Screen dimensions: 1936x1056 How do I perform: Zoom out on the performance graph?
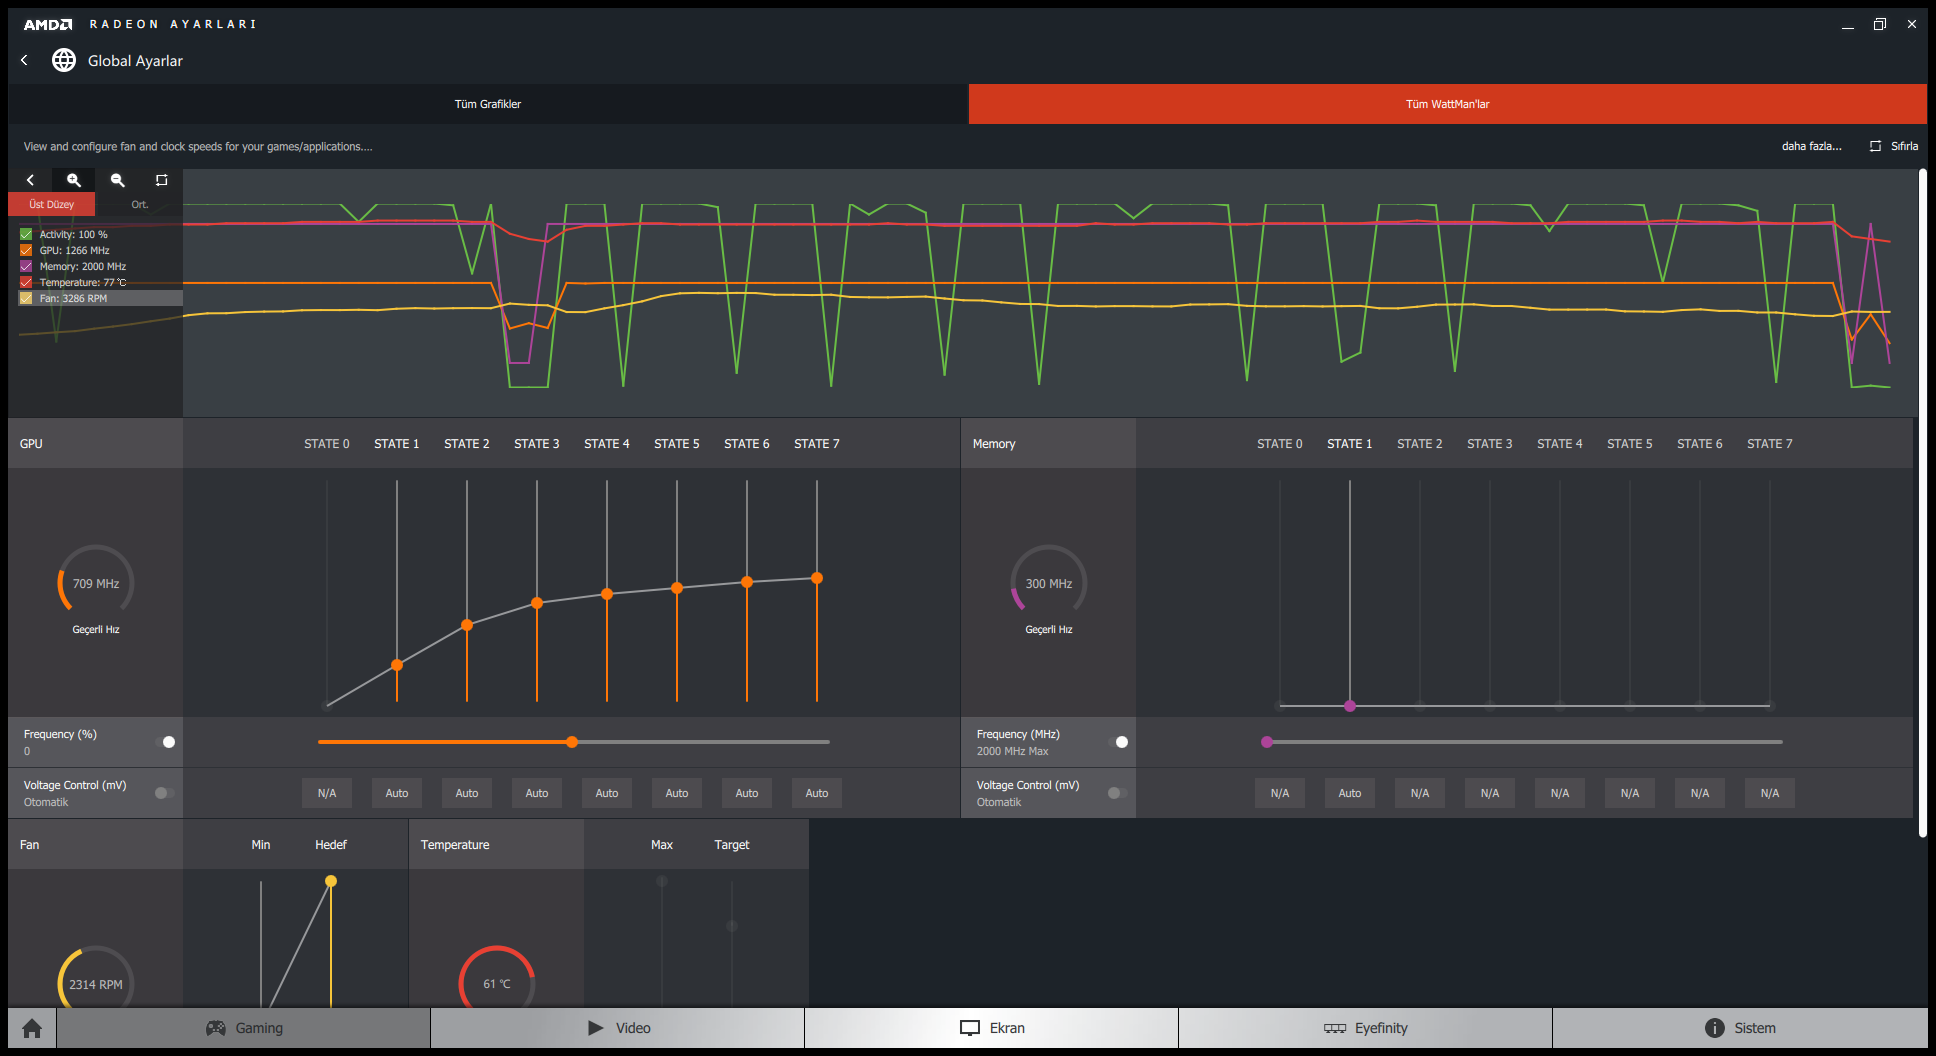click(118, 180)
